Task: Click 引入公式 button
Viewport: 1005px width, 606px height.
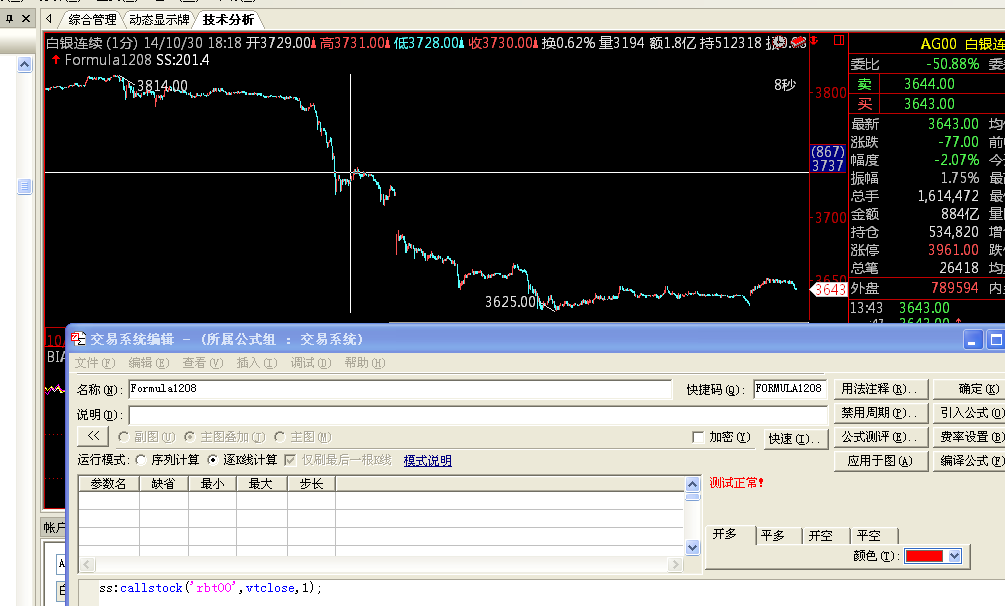Action: click(970, 413)
